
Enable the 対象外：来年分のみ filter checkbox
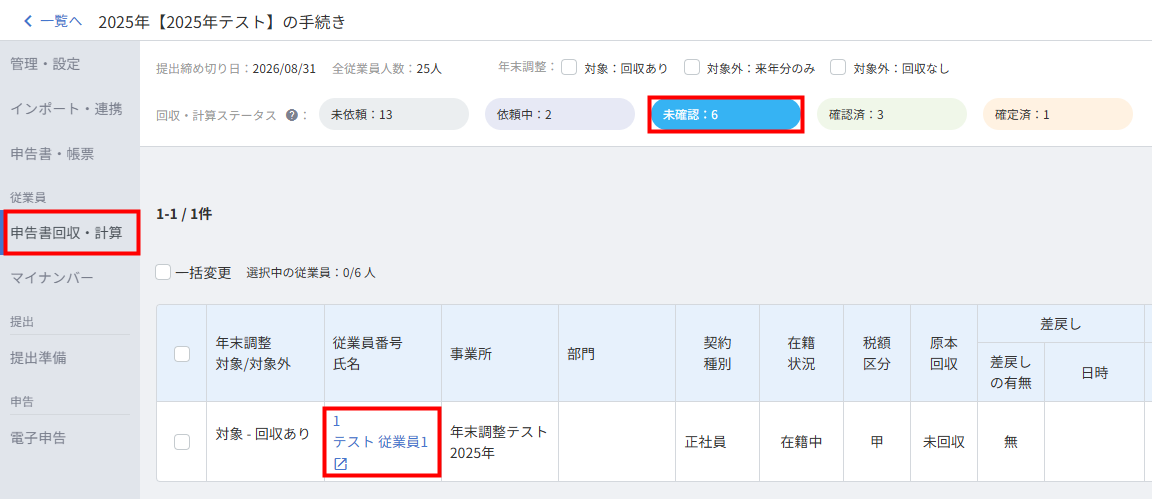[x=692, y=68]
